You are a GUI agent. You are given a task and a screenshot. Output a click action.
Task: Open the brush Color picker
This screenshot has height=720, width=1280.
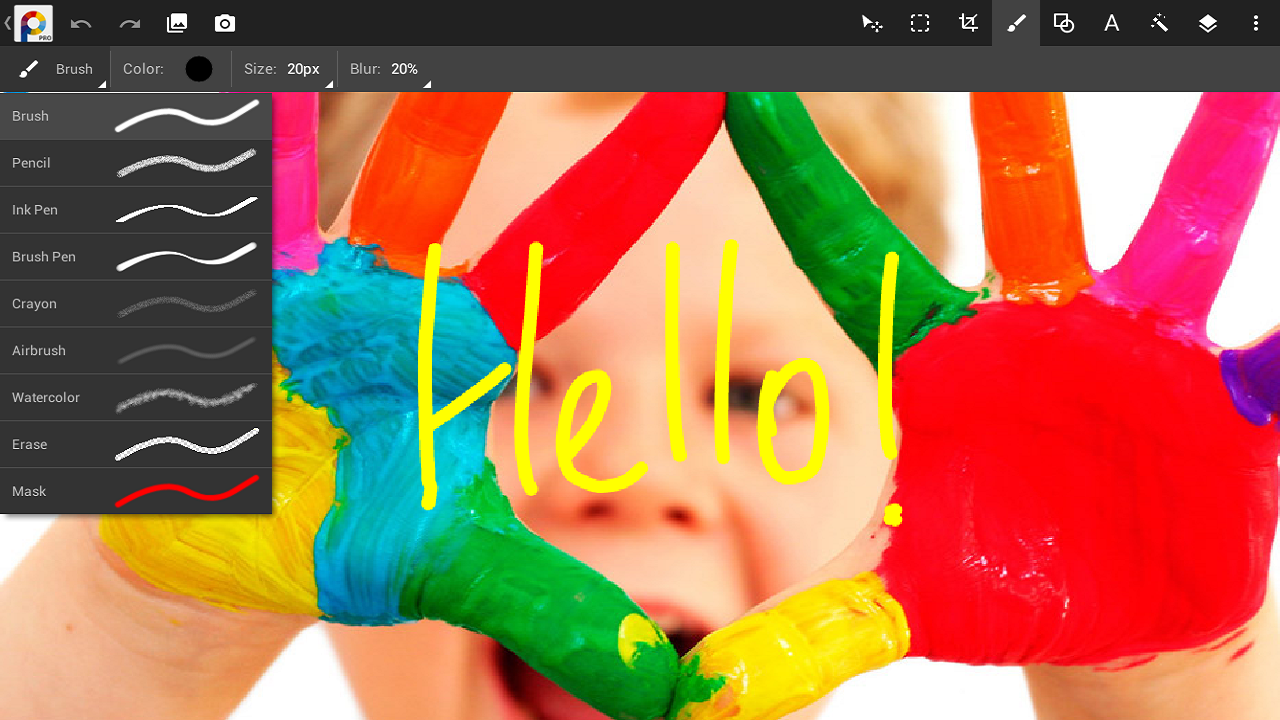(198, 69)
